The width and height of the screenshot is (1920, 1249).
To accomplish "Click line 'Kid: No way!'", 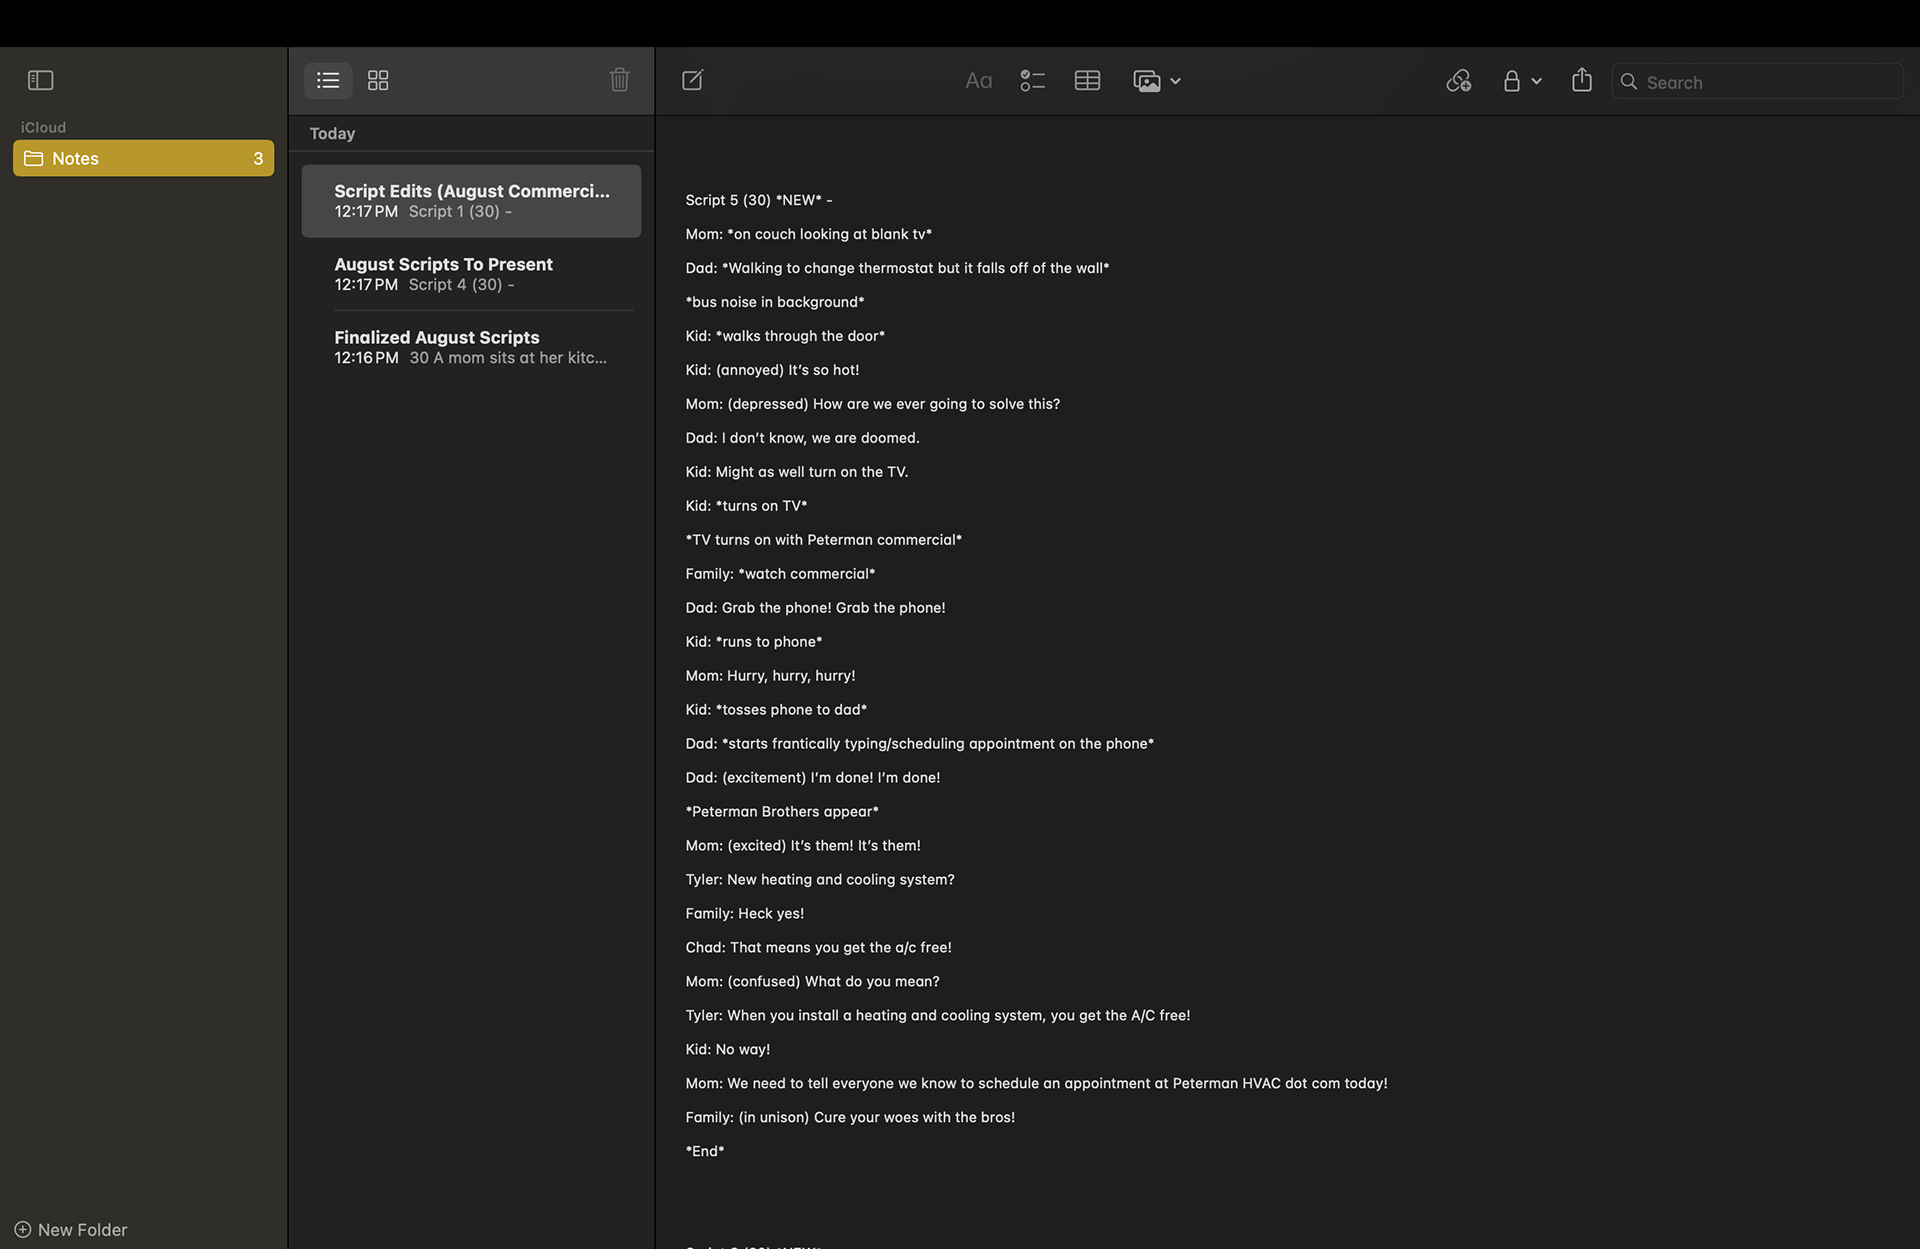I will click(727, 1050).
